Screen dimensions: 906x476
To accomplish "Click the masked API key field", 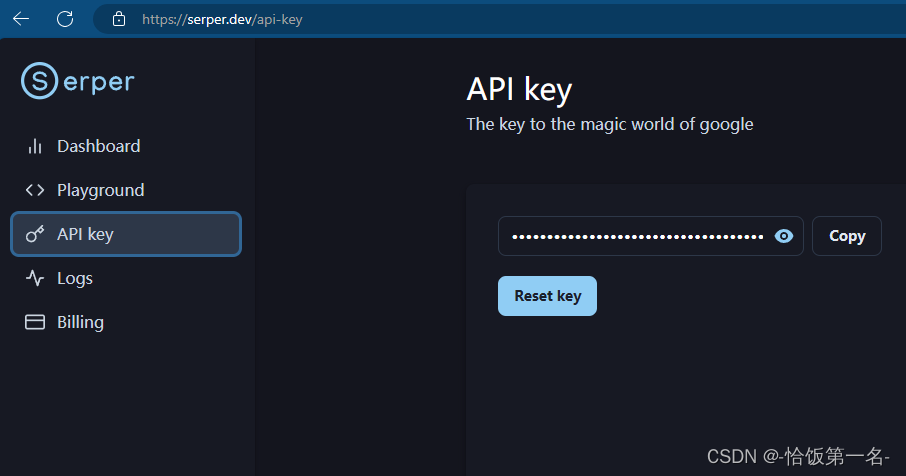I will tap(651, 236).
